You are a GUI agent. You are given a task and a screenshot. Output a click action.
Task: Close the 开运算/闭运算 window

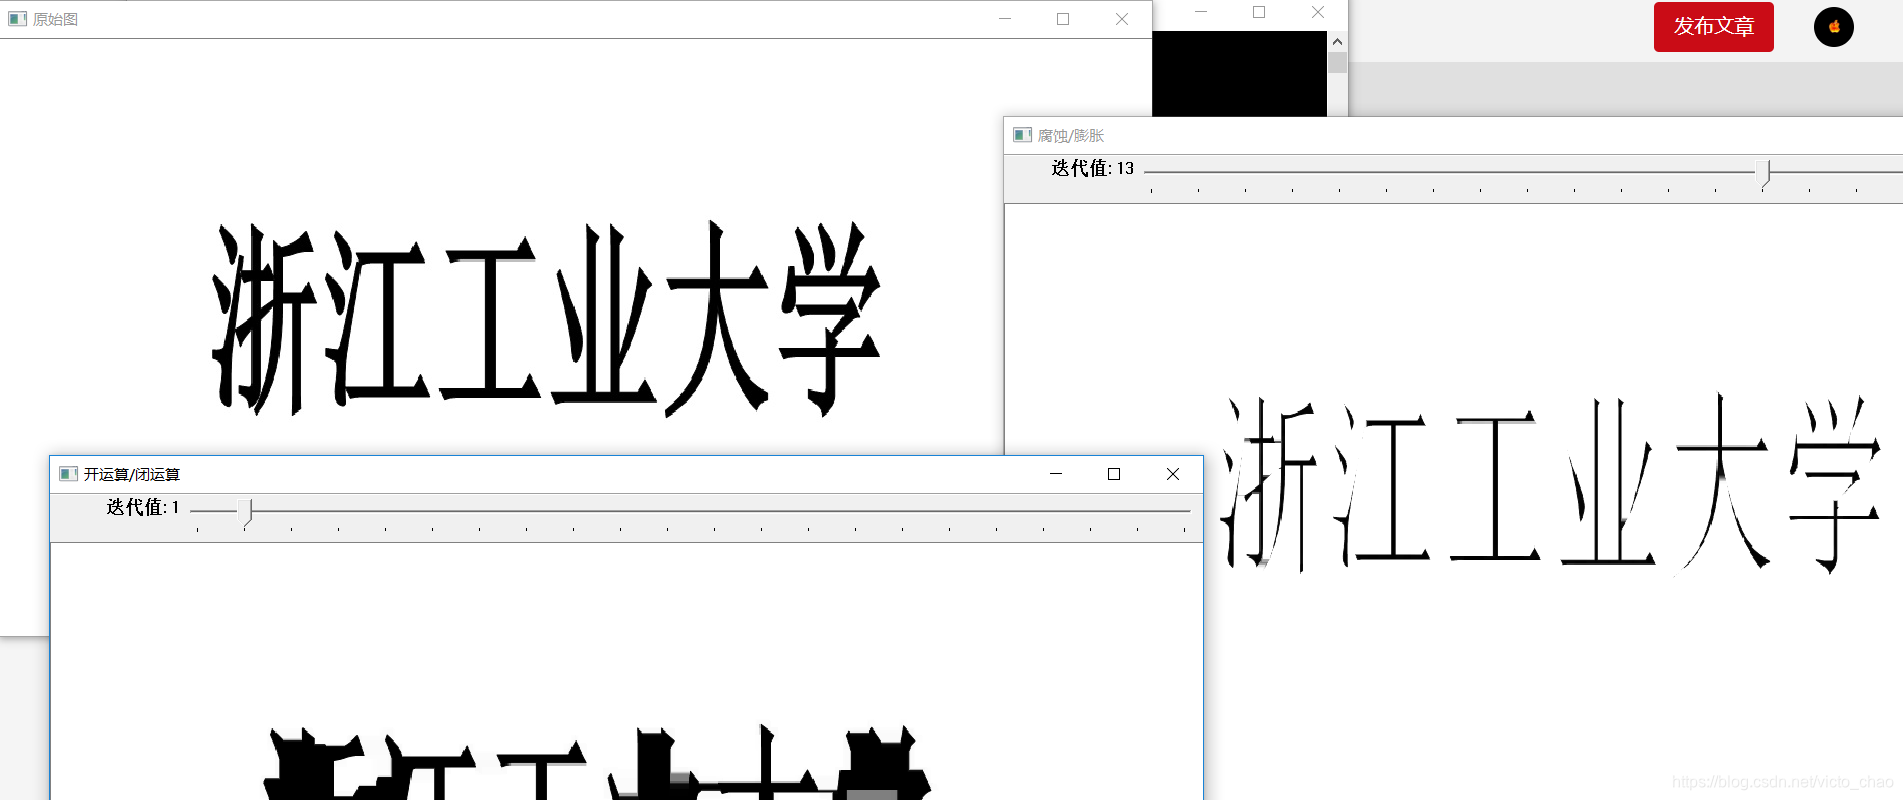pos(1173,474)
